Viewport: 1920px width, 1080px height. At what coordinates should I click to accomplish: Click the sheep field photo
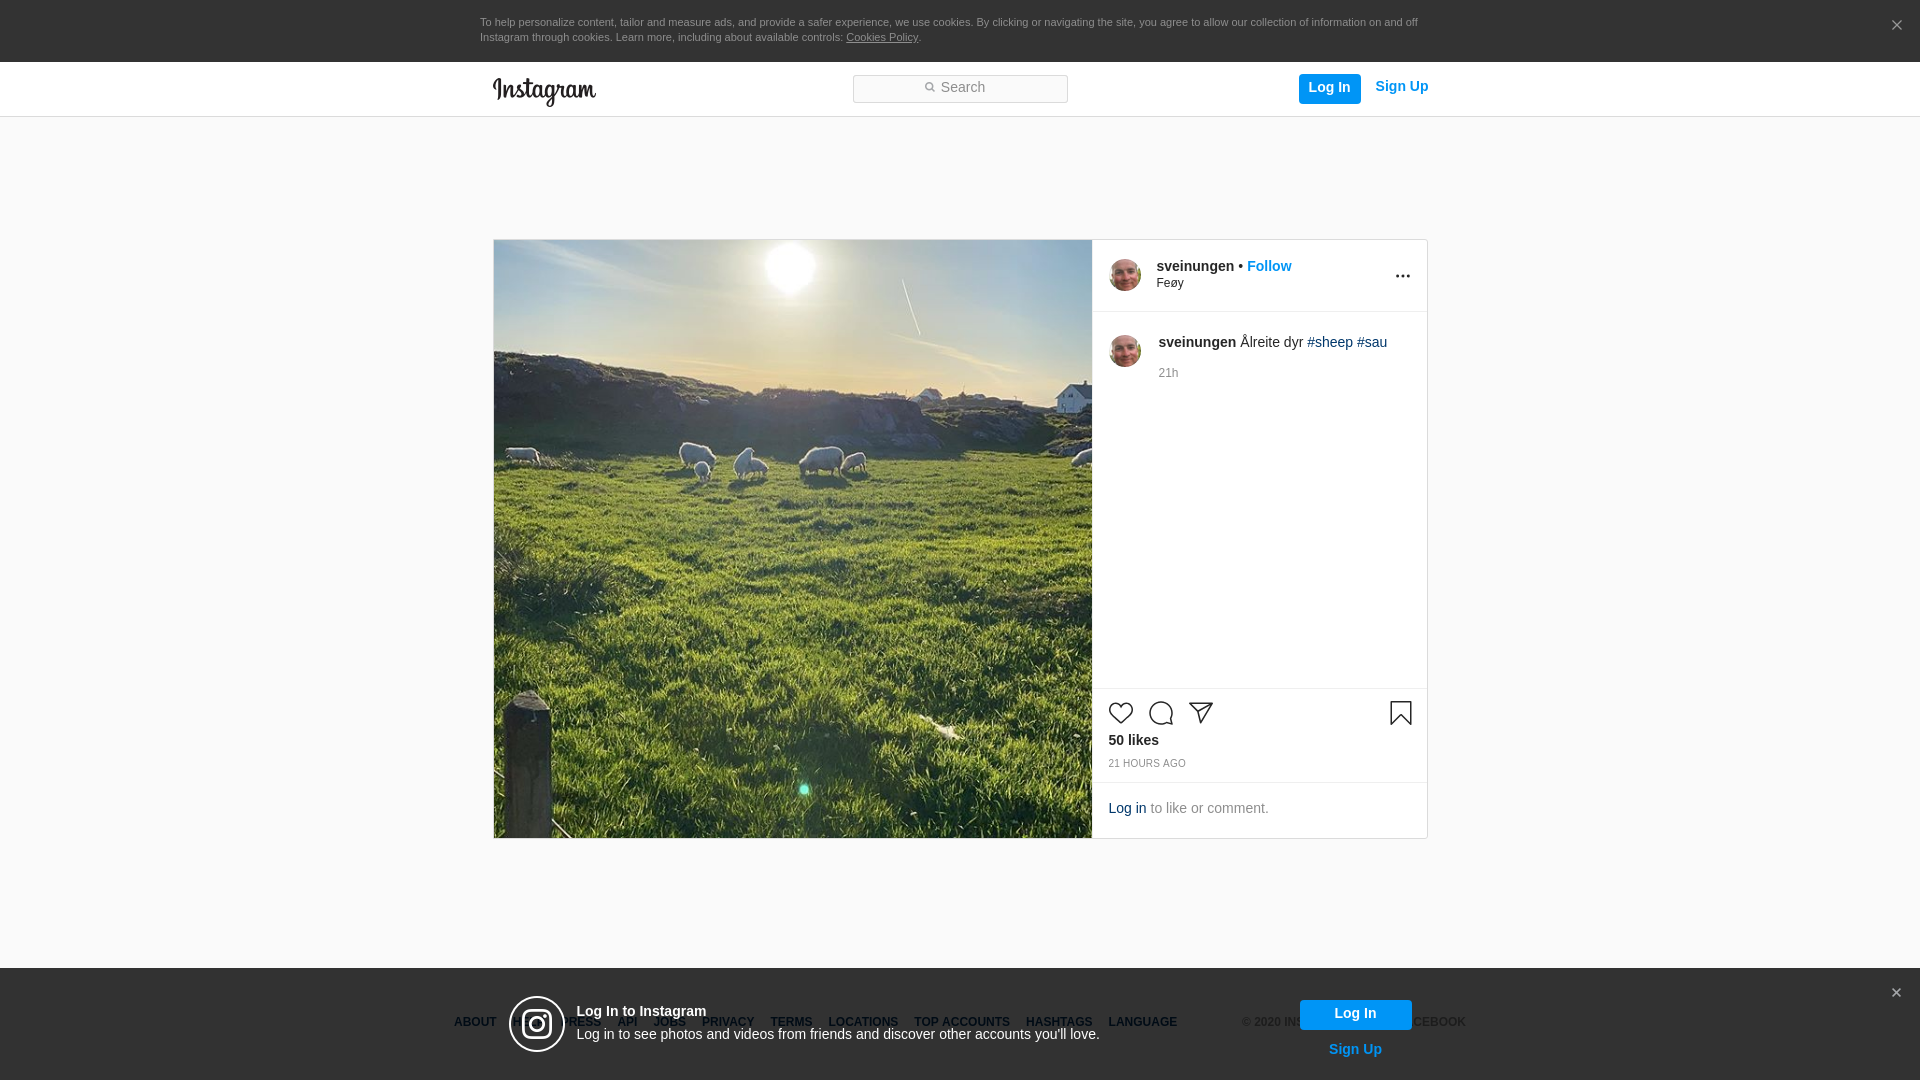point(792,538)
